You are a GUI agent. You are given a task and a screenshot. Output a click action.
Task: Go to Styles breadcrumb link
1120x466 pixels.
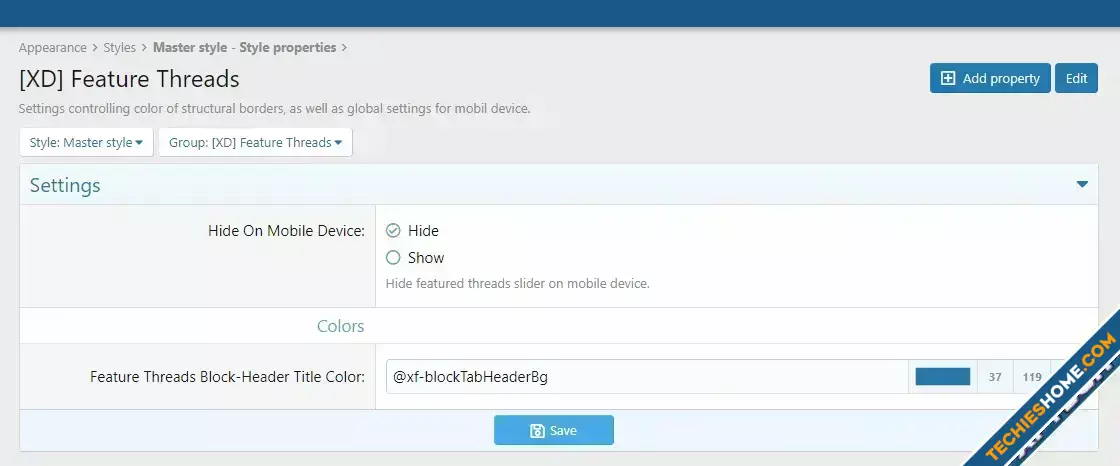[119, 48]
